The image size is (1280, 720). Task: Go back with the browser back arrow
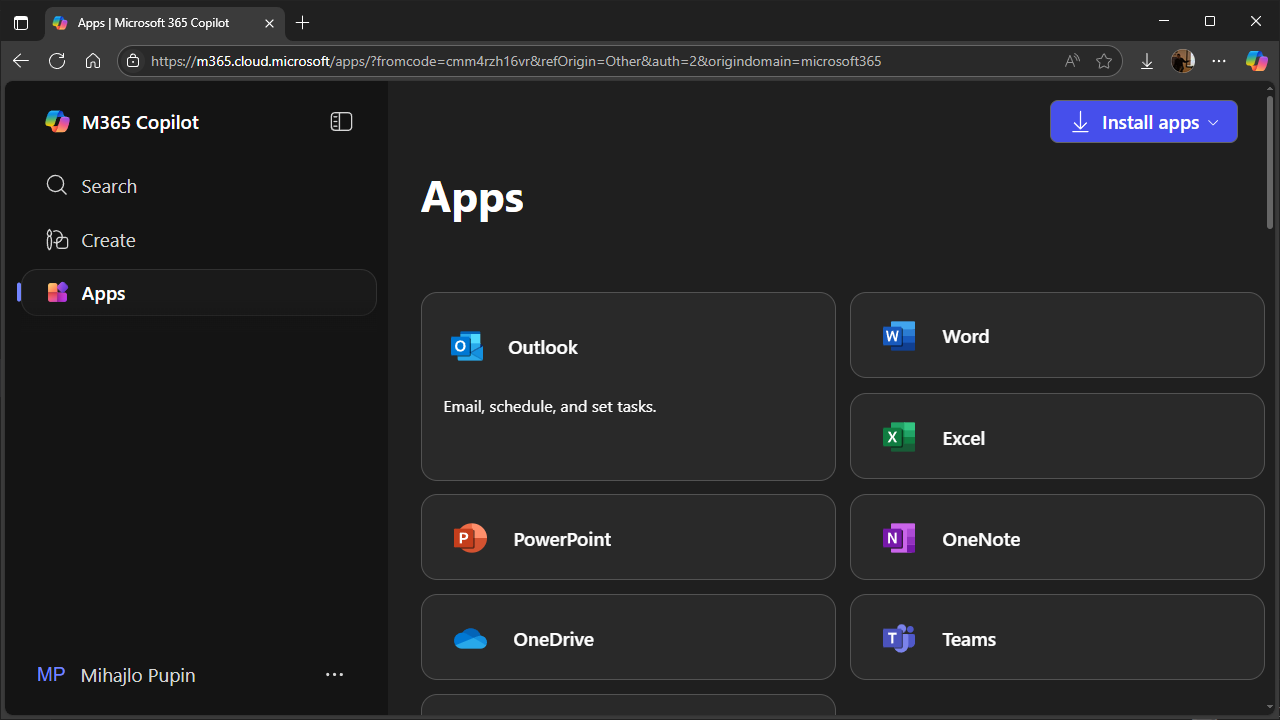click(x=21, y=61)
